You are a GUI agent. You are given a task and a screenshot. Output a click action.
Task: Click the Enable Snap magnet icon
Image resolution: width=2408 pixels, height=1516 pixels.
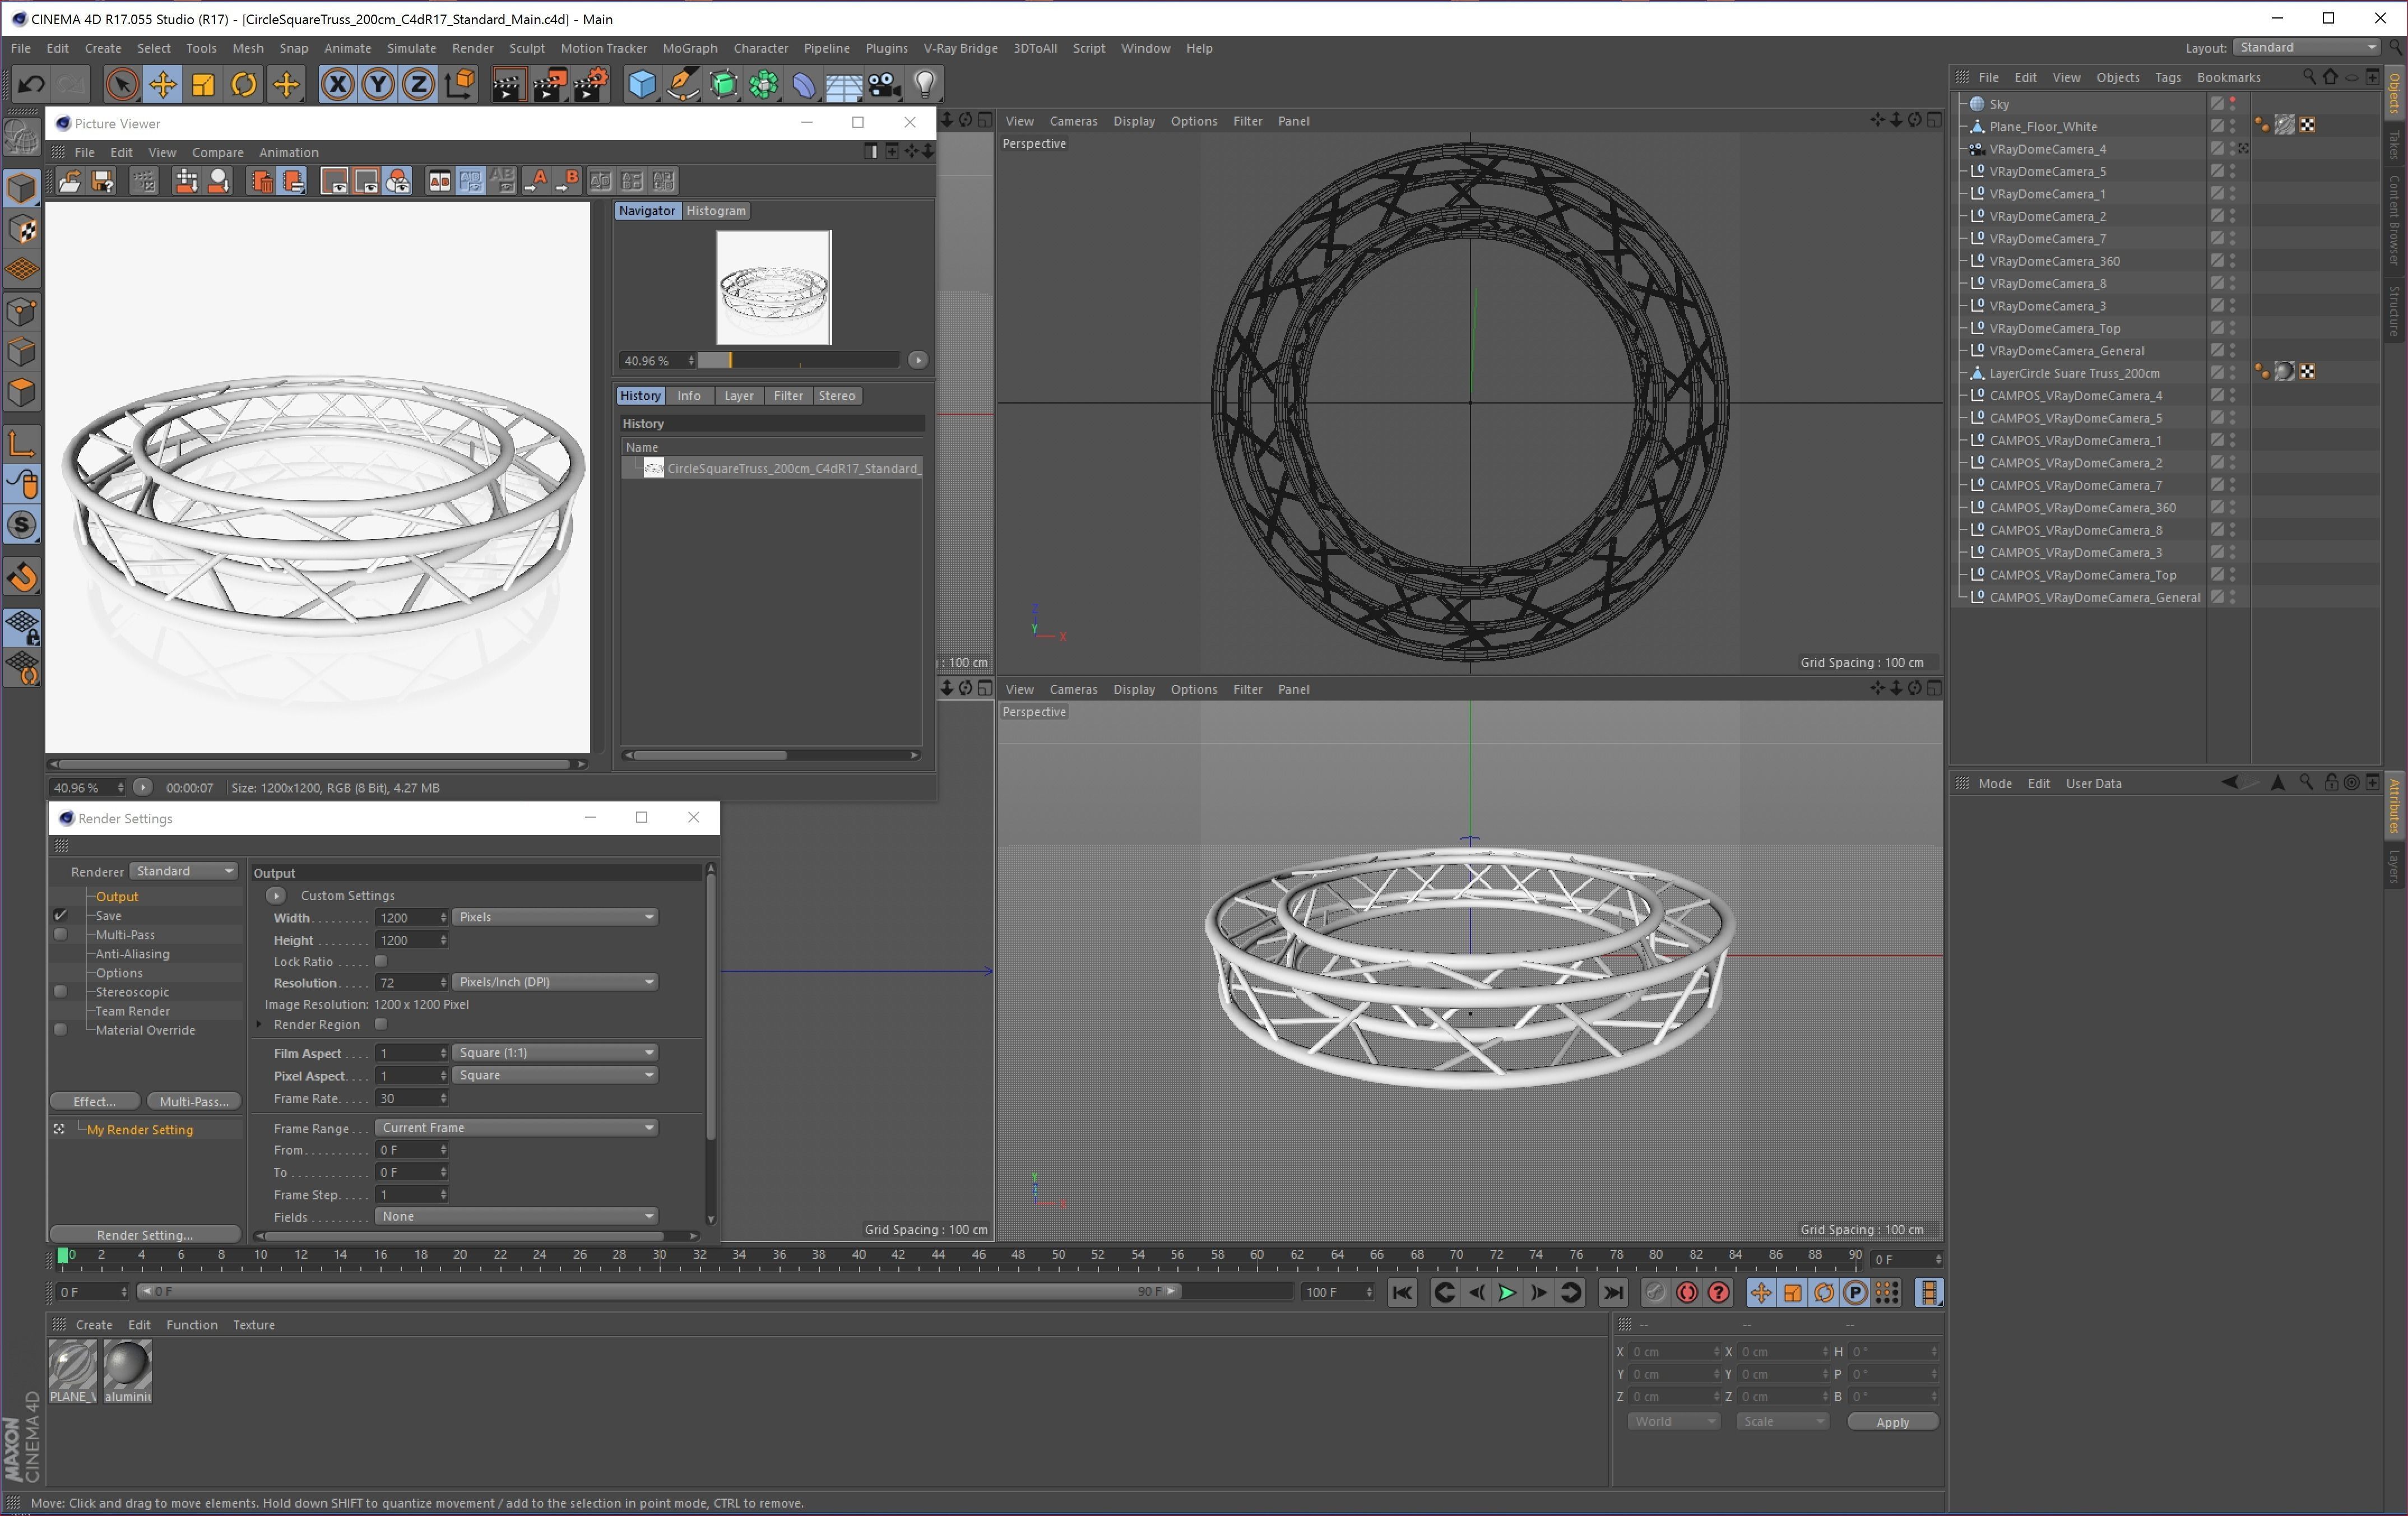tap(22, 578)
